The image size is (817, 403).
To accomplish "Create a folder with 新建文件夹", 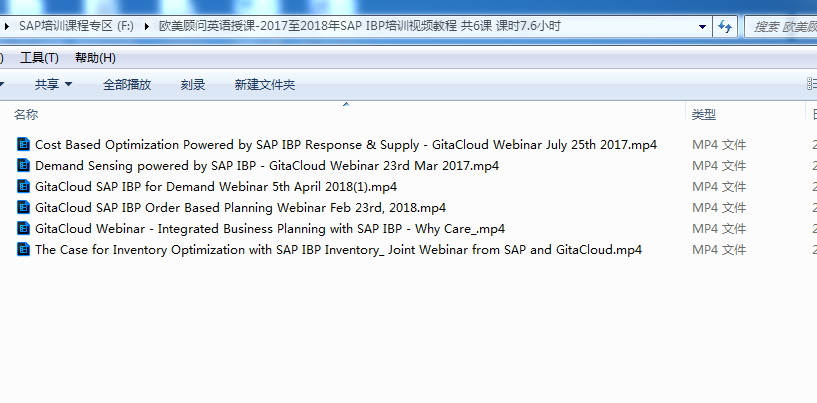I will (265, 84).
